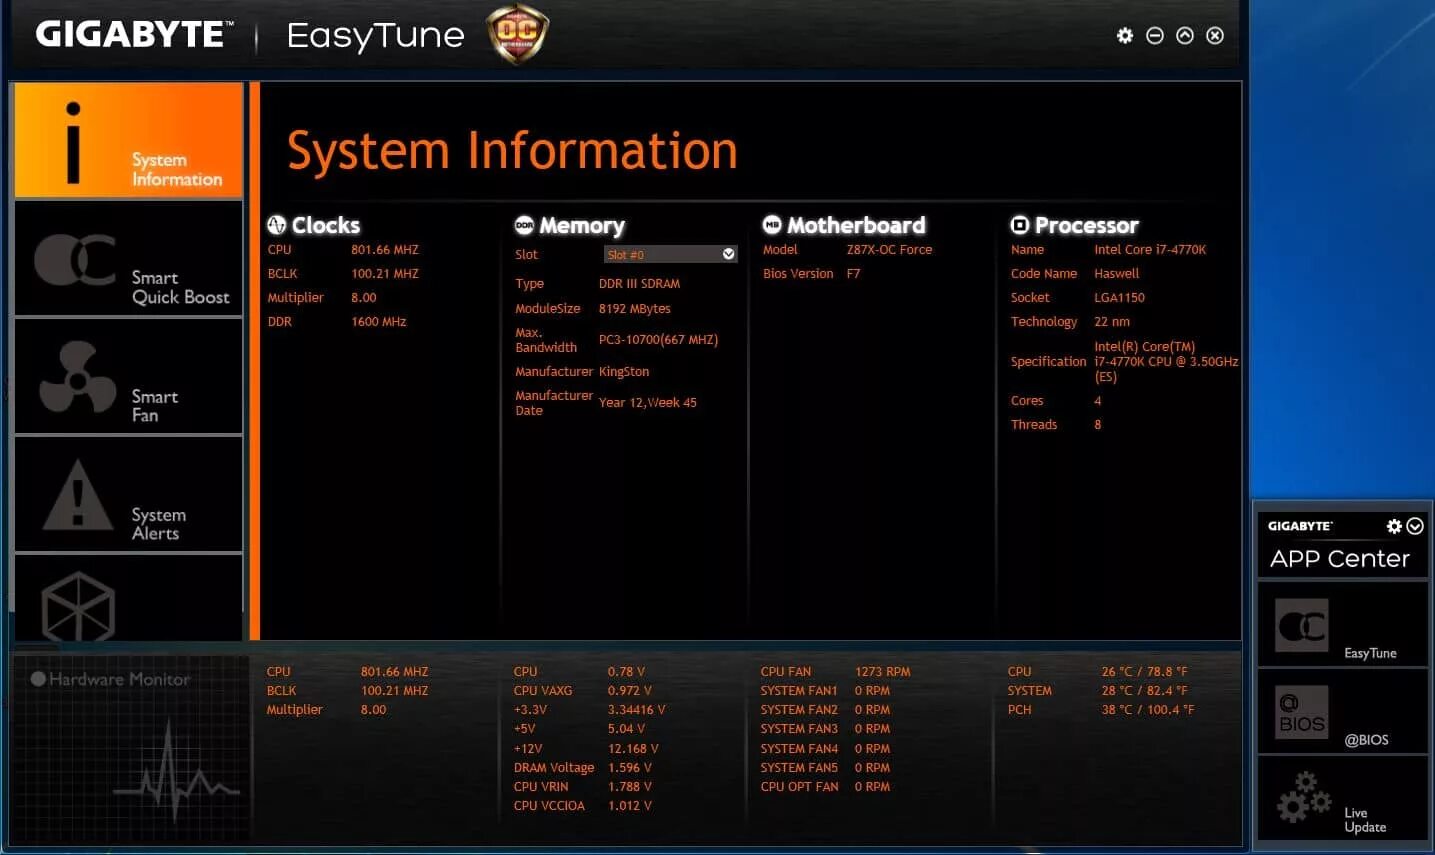The height and width of the screenshot is (855, 1435).
Task: Open the memory Slot #0 dropdown
Action: [670, 254]
